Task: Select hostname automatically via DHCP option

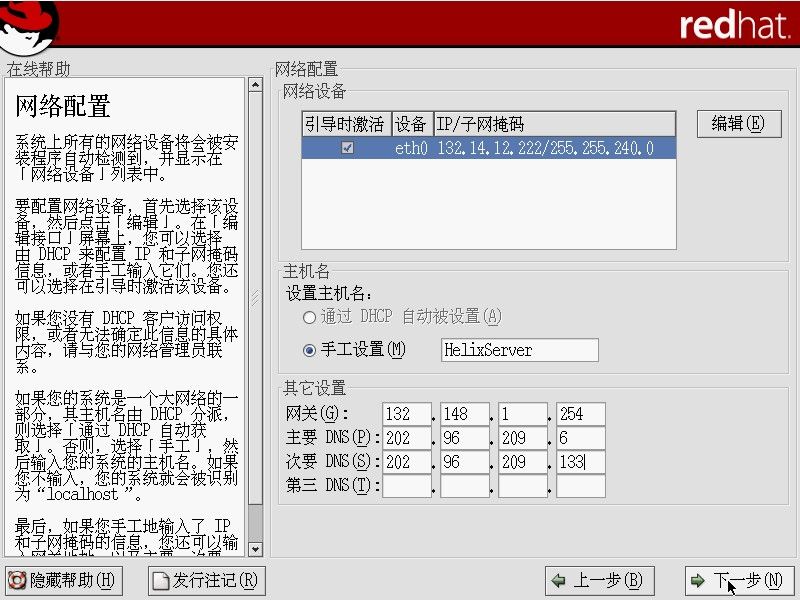Action: [309, 317]
